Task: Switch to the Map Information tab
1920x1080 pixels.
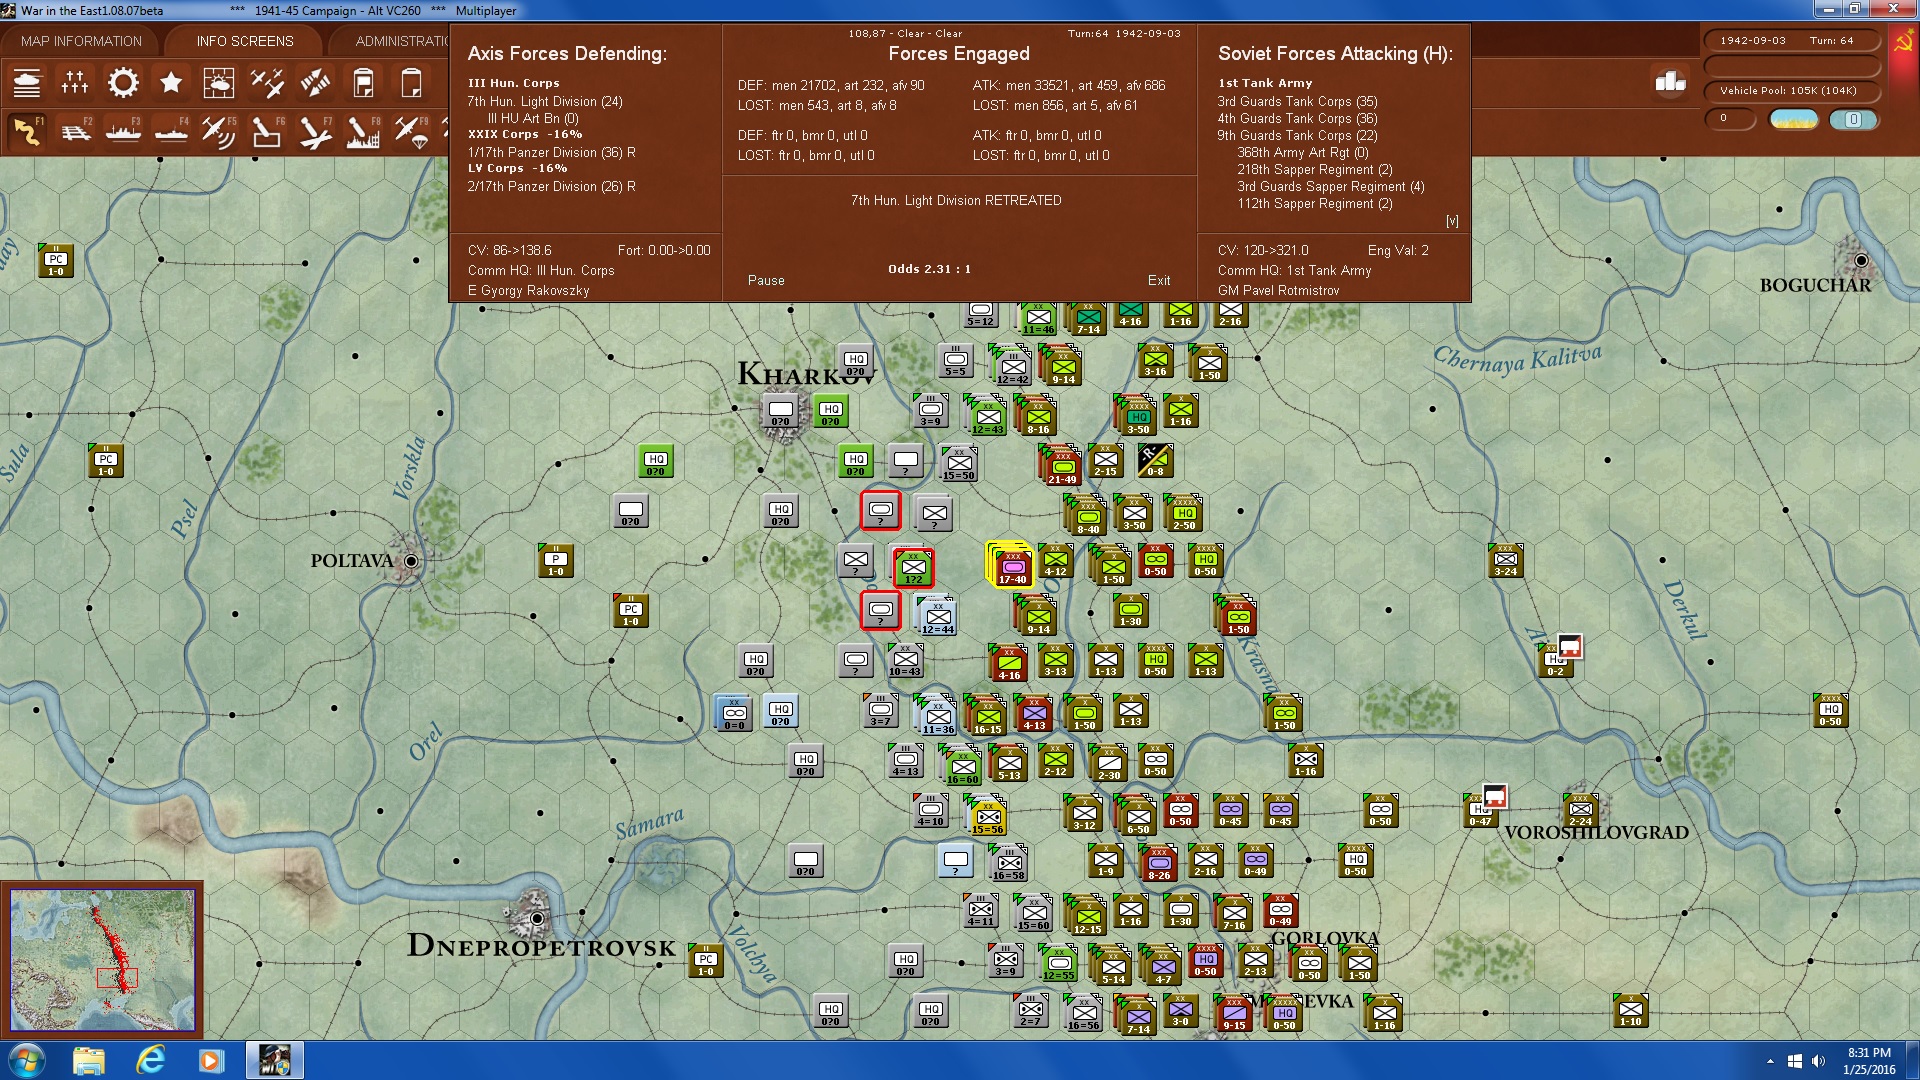Action: click(81, 41)
